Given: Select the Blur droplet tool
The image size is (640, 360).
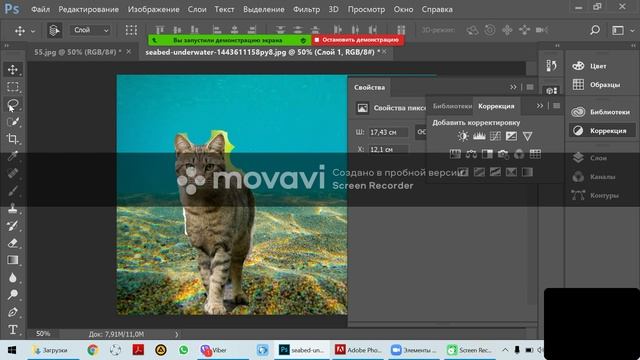Looking at the screenshot, I should 13,278.
